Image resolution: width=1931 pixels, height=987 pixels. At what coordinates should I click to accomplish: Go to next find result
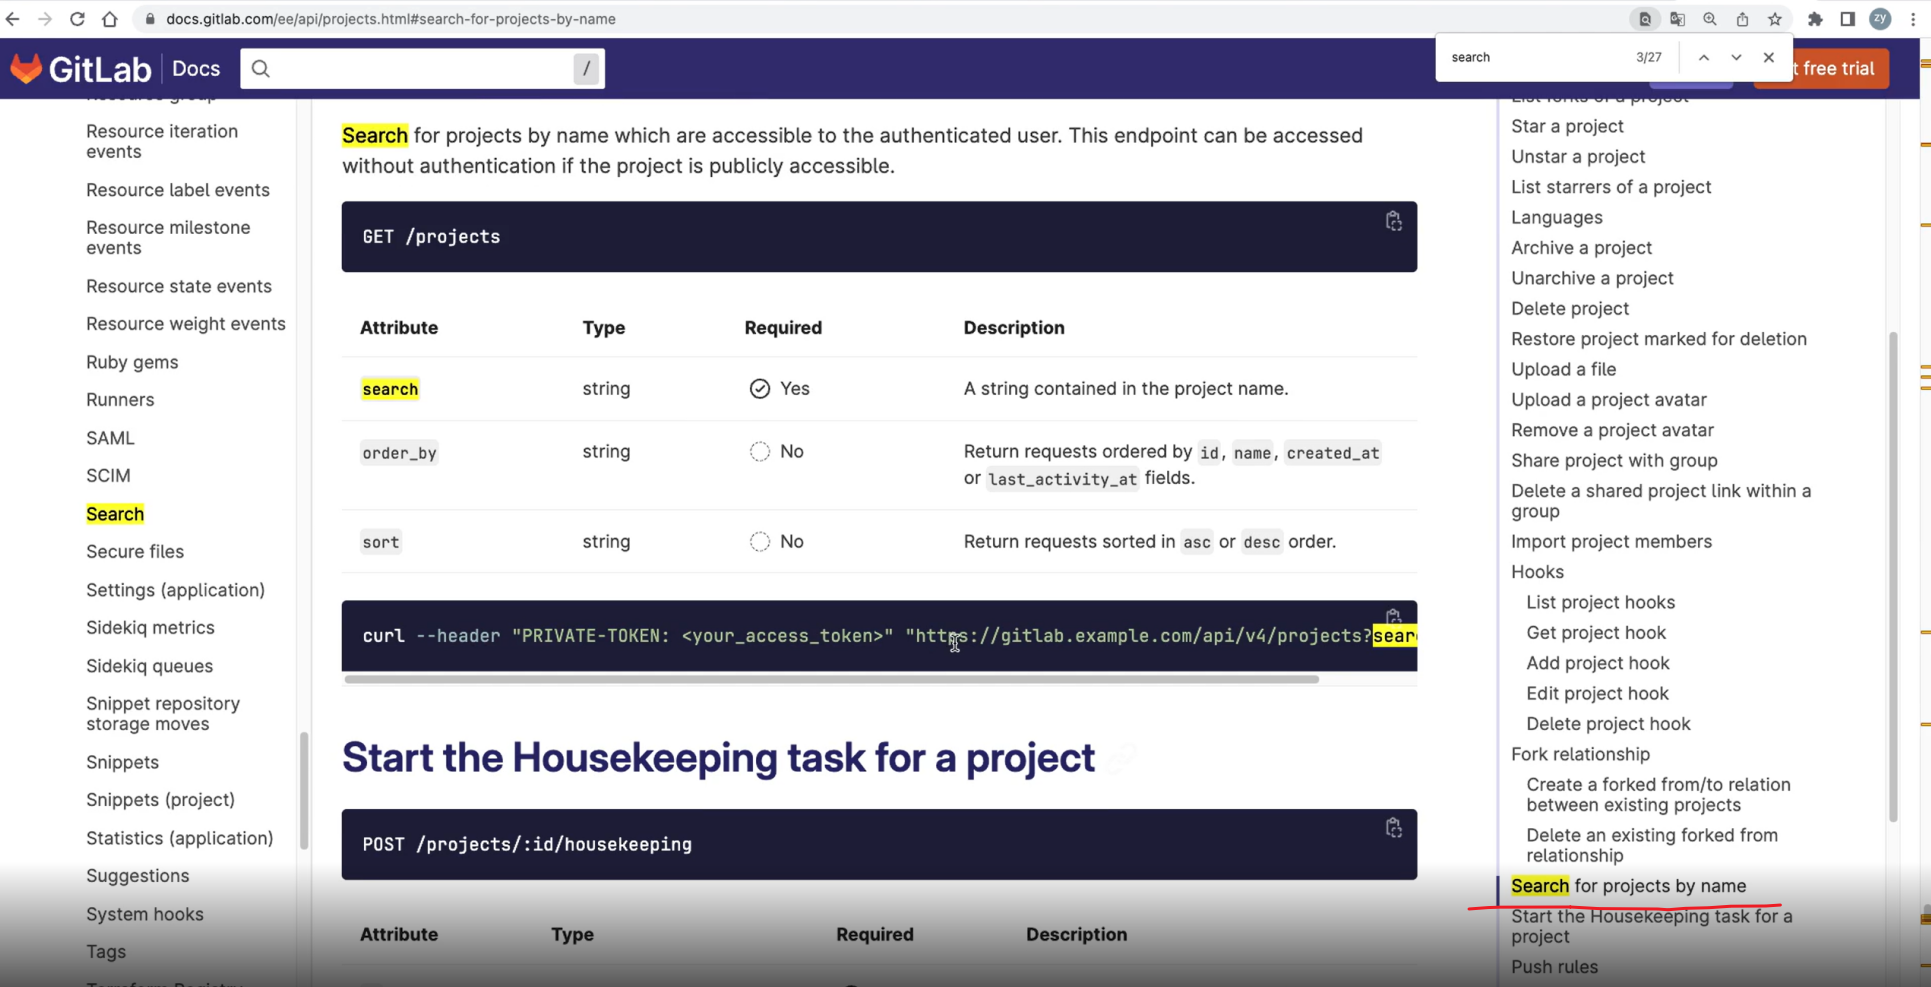coord(1736,57)
